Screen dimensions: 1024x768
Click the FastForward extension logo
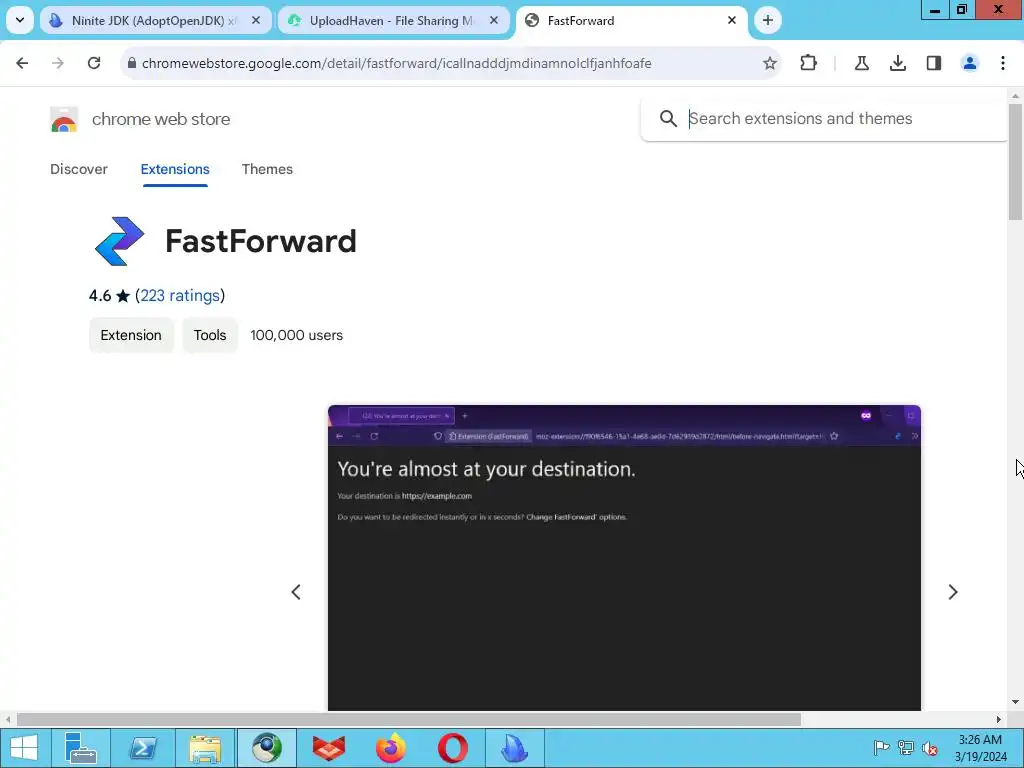pos(120,241)
